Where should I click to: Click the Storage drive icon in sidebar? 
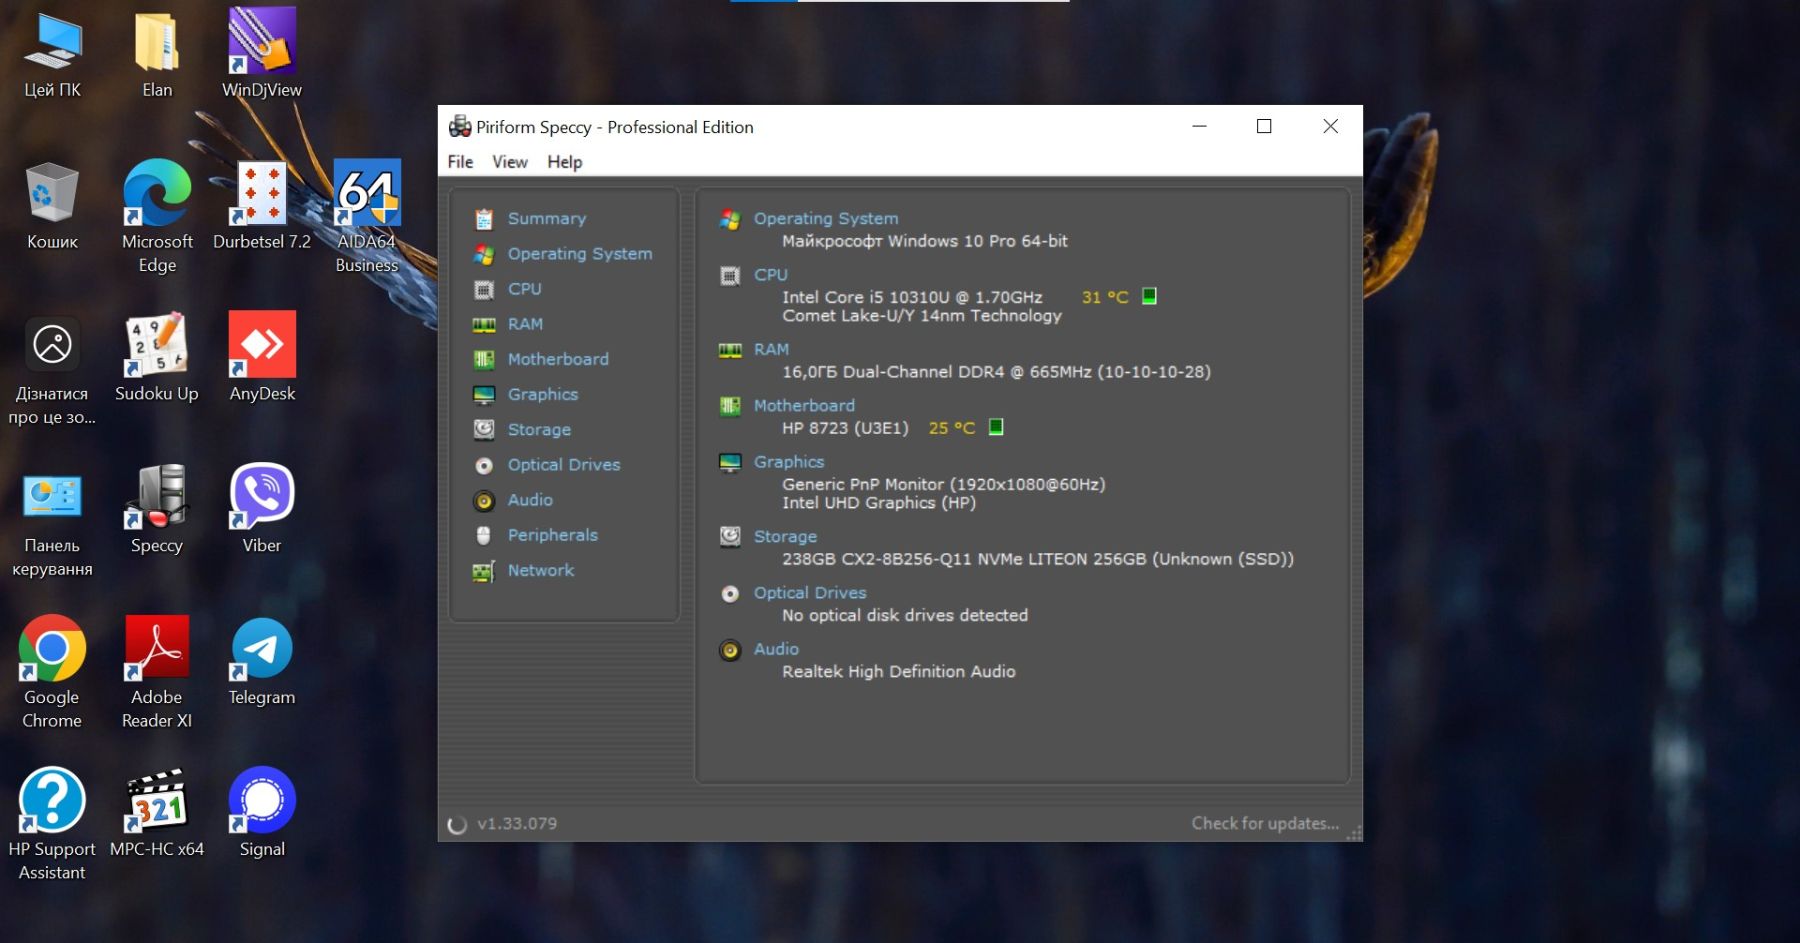(484, 430)
